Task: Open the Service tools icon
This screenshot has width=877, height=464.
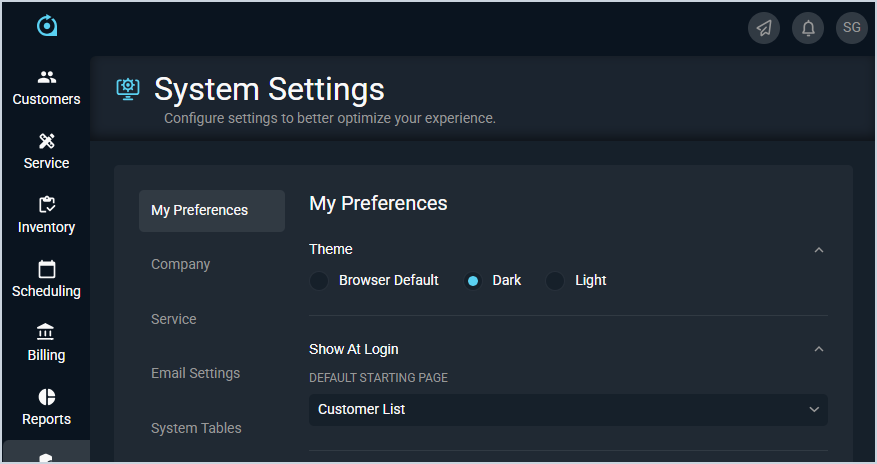Action: point(47,141)
